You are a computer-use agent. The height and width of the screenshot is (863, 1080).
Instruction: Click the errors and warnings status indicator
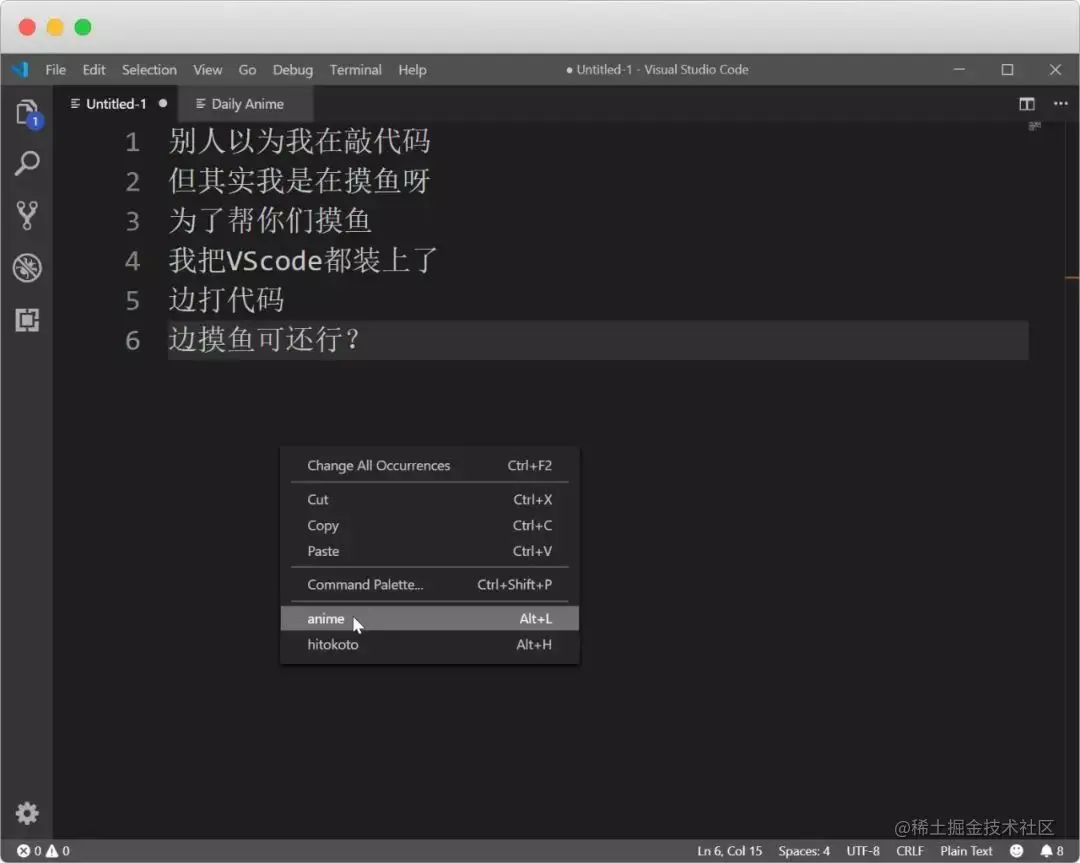(x=43, y=851)
